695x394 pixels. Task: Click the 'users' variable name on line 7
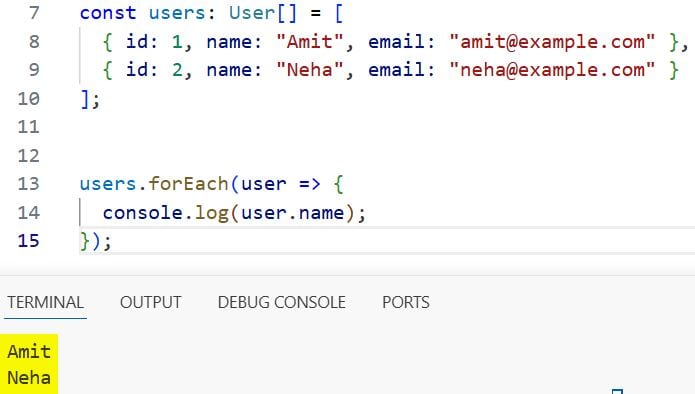[x=177, y=13]
